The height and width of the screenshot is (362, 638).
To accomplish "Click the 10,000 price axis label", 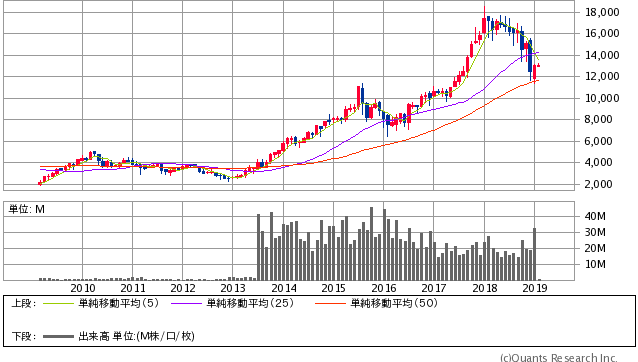I will [x=602, y=98].
